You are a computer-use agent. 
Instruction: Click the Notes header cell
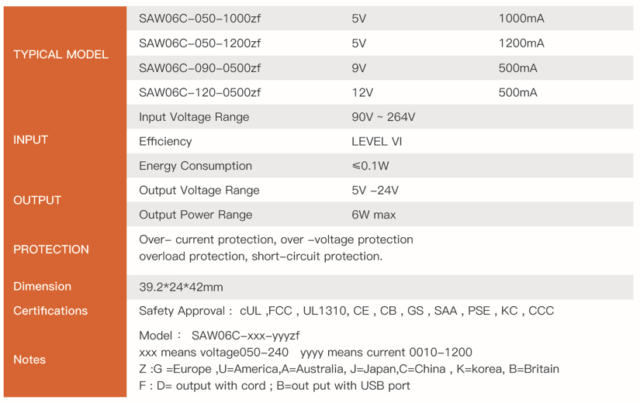click(x=30, y=359)
